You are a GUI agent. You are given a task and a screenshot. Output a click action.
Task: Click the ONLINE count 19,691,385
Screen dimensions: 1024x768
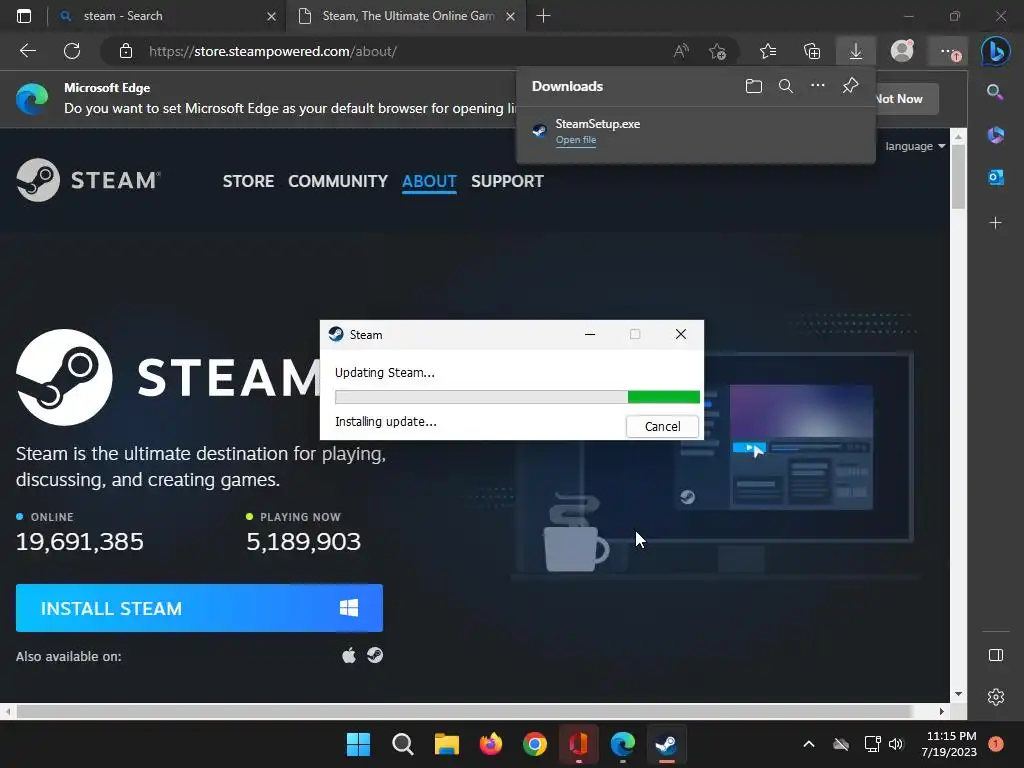(80, 541)
